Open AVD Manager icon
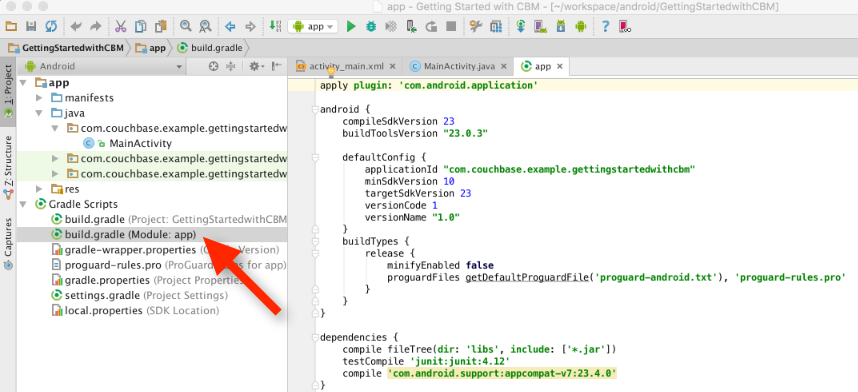Viewport: 858px width, 392px height. pyautogui.click(x=541, y=26)
